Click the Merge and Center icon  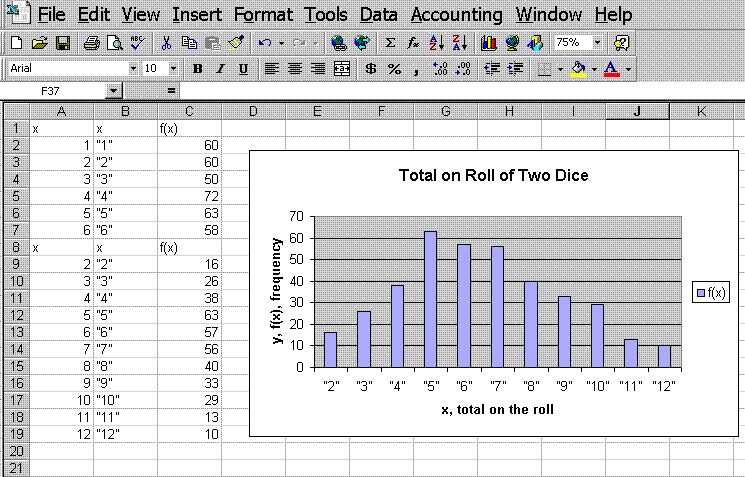[342, 69]
